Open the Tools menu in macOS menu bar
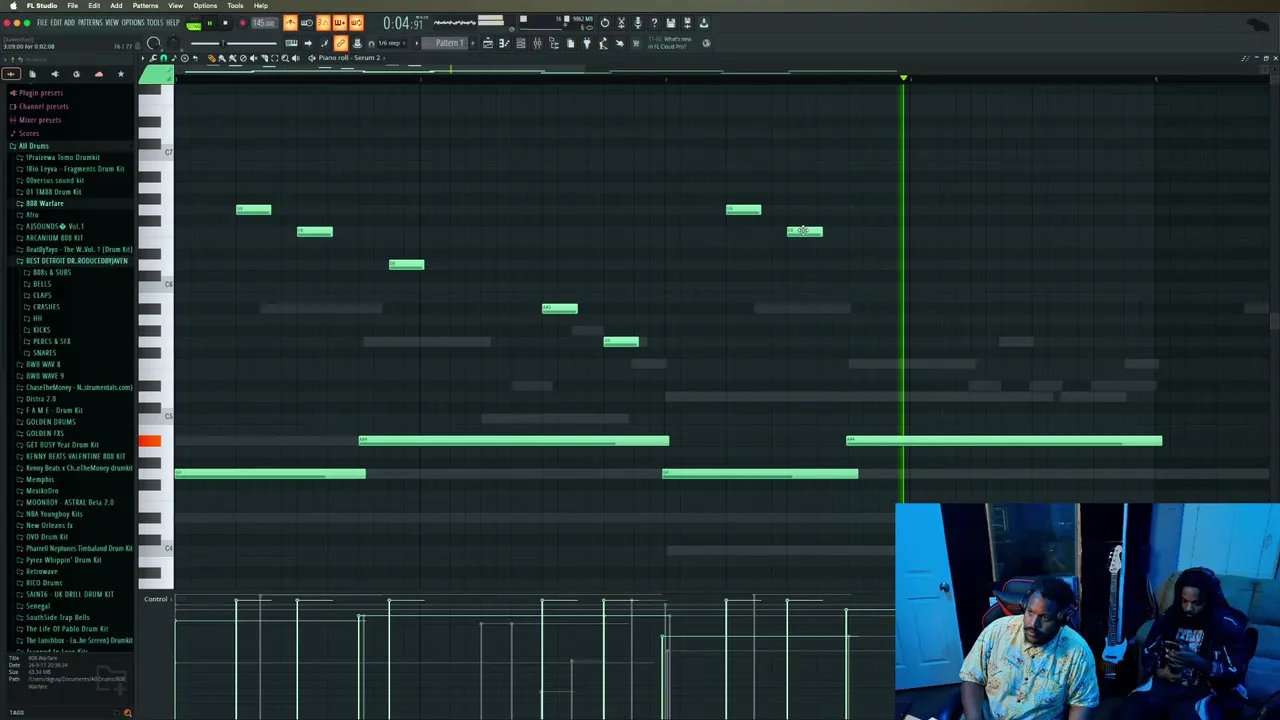This screenshot has height=720, width=1280. click(x=235, y=5)
